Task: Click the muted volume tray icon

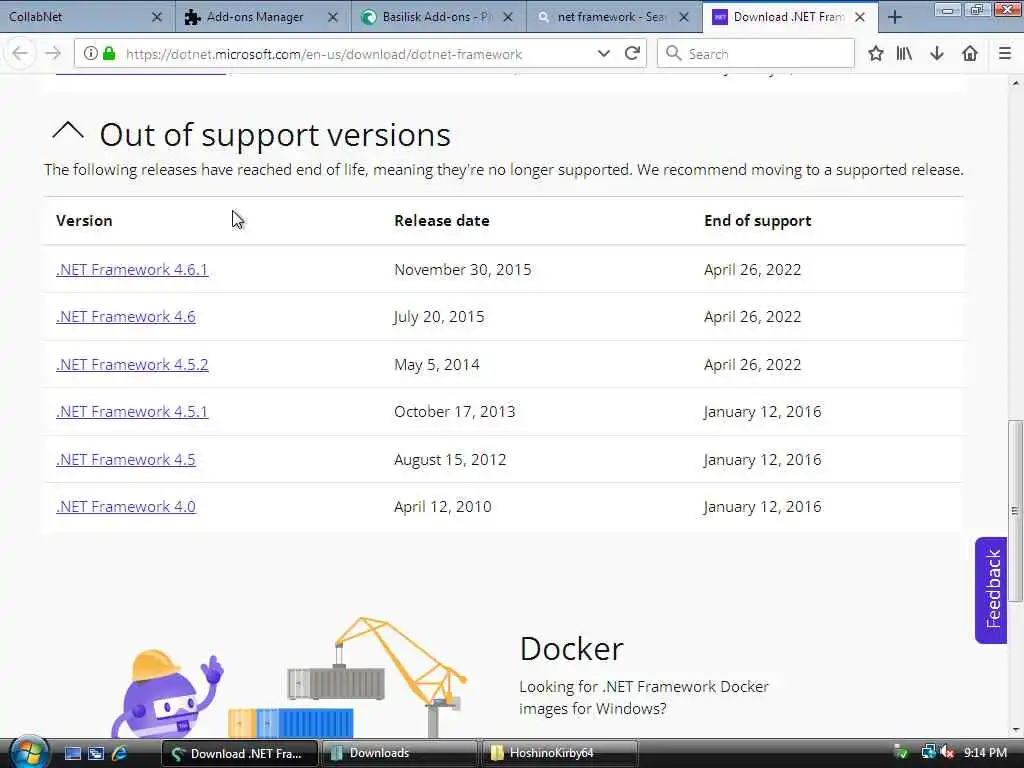Action: click(x=946, y=753)
